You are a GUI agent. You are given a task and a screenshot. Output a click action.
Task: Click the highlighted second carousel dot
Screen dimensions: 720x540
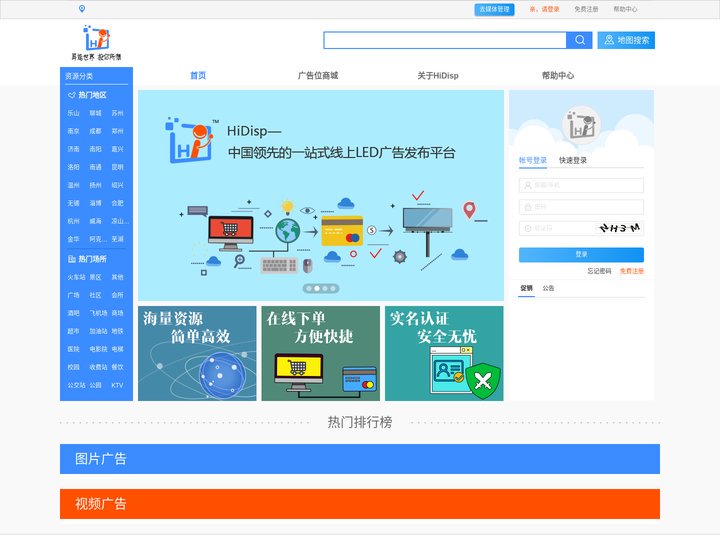point(317,288)
